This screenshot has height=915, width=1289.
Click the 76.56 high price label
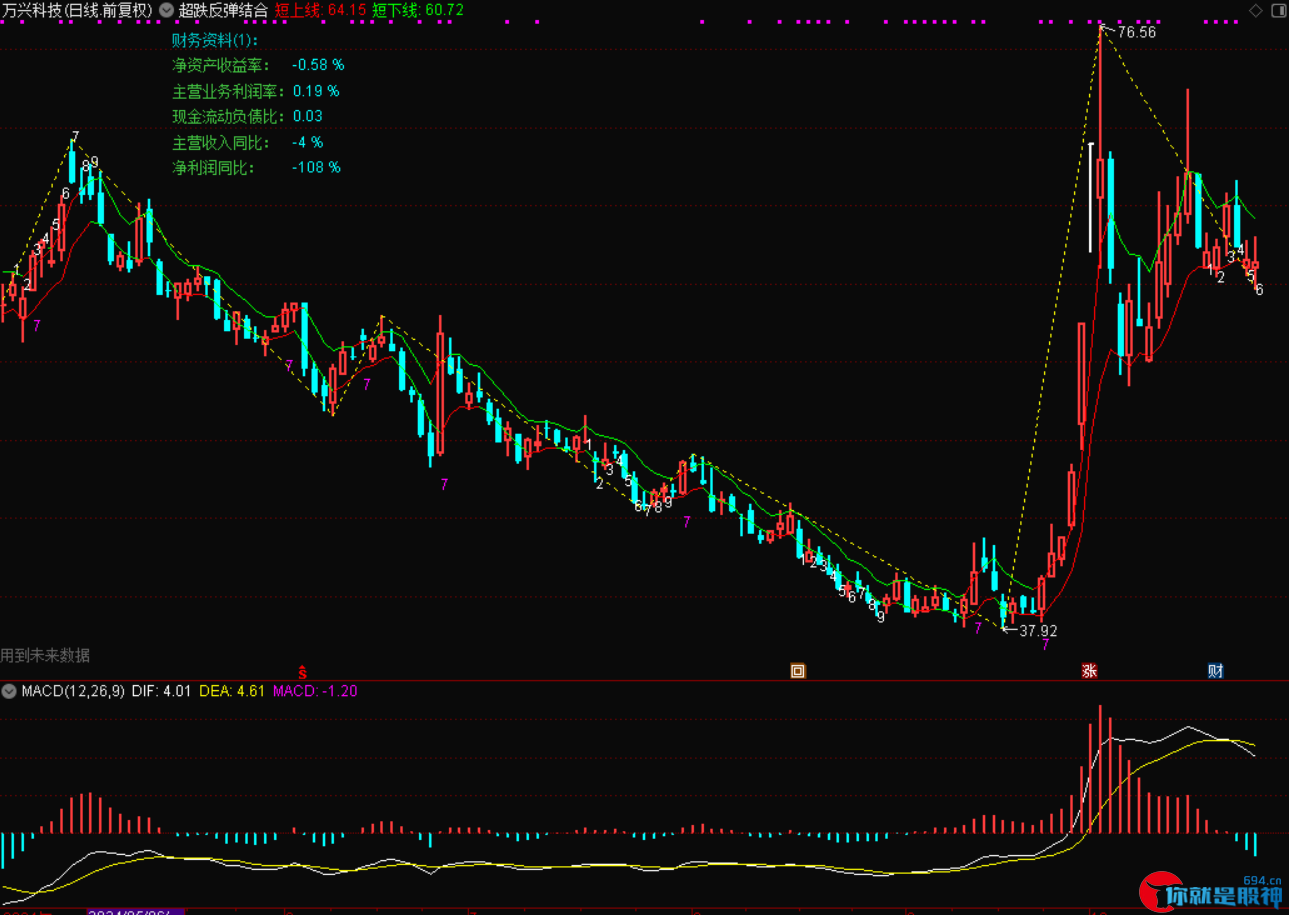coord(1136,32)
